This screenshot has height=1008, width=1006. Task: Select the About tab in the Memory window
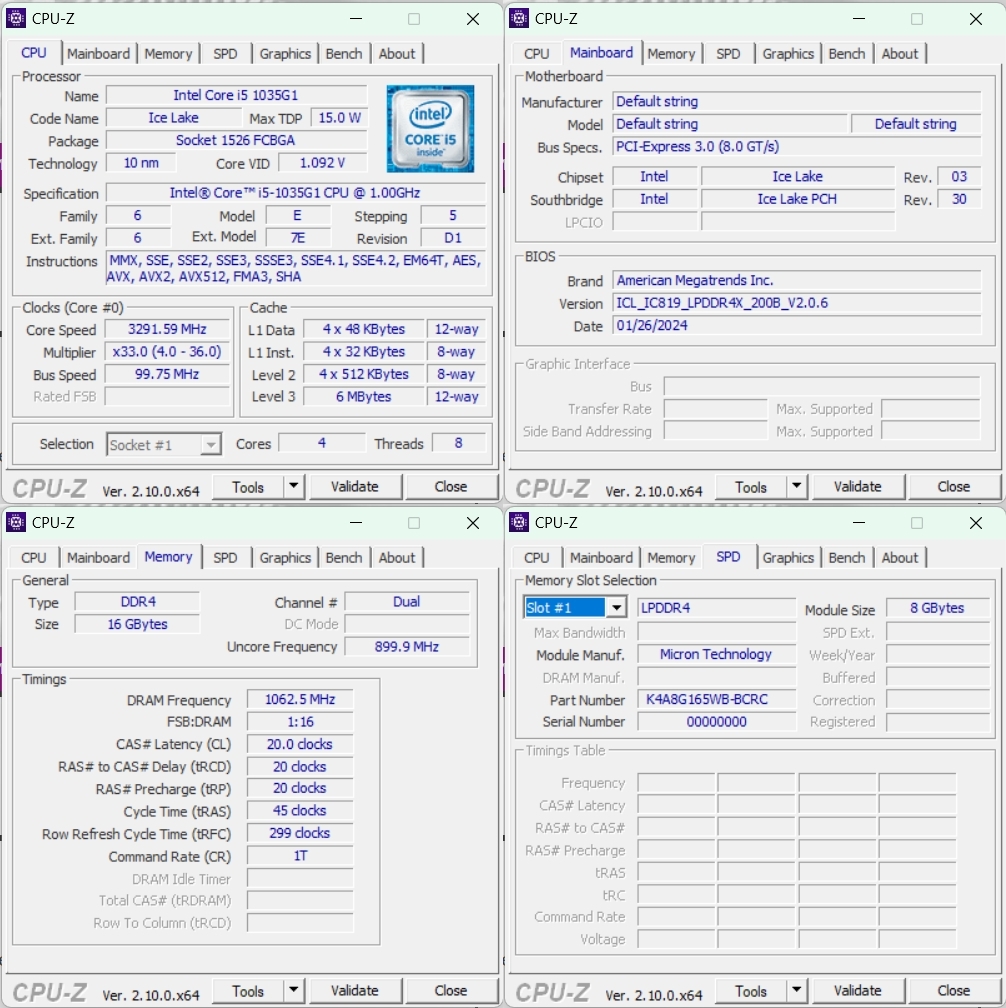[397, 558]
